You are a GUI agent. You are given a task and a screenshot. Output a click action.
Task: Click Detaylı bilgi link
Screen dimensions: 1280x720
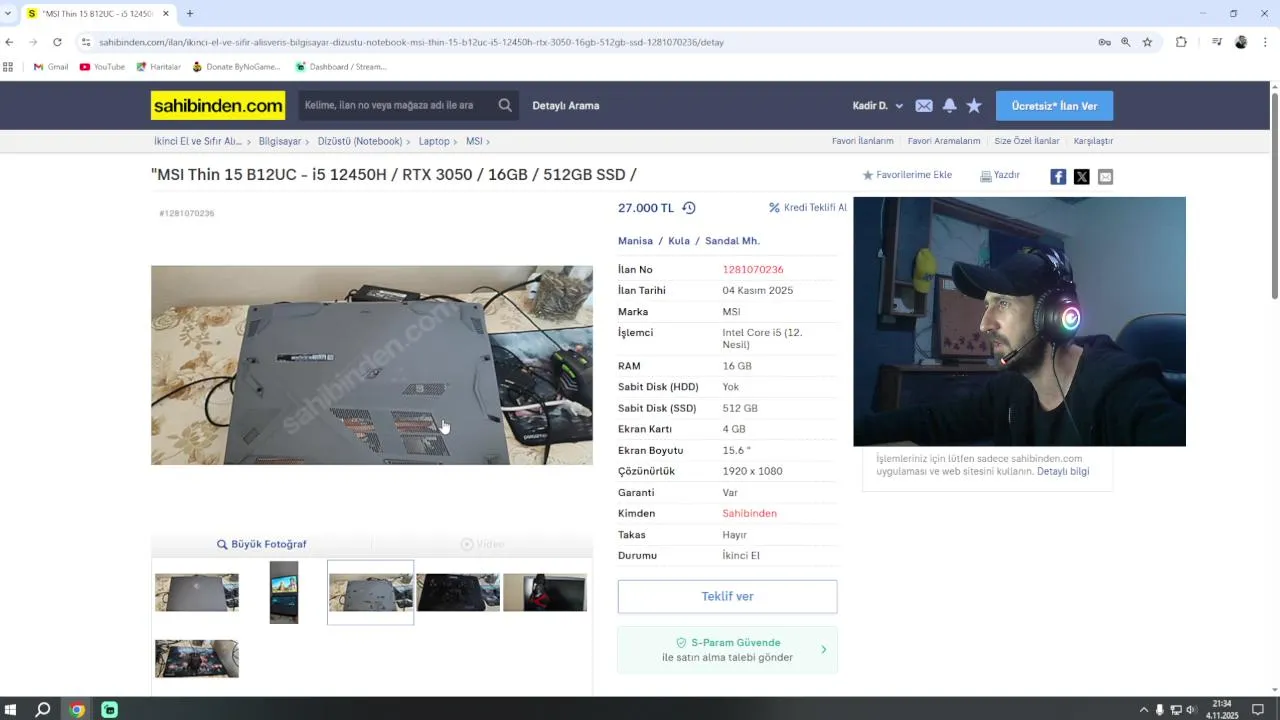(x=1063, y=471)
